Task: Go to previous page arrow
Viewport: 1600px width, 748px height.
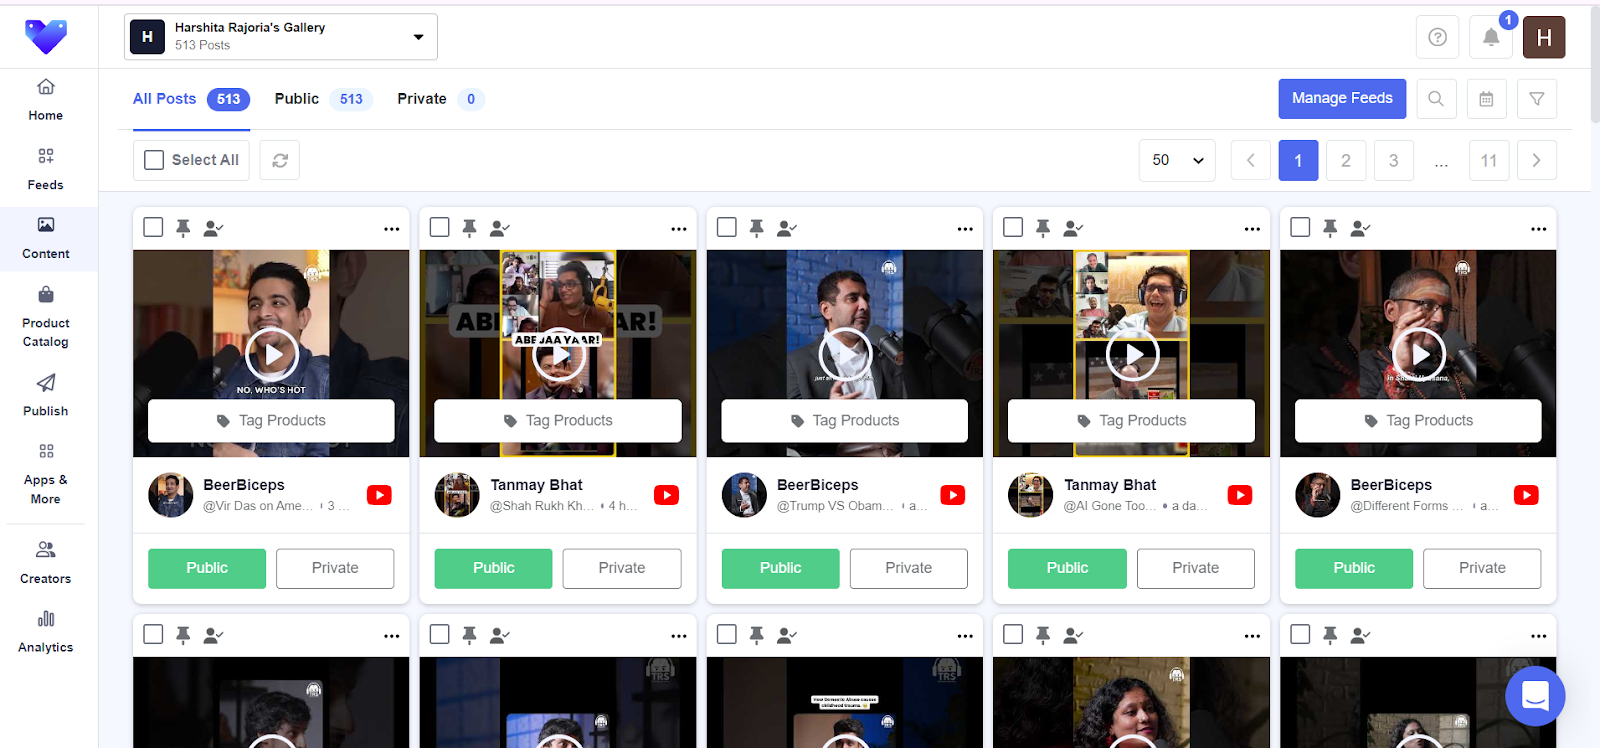Action: click(1250, 160)
